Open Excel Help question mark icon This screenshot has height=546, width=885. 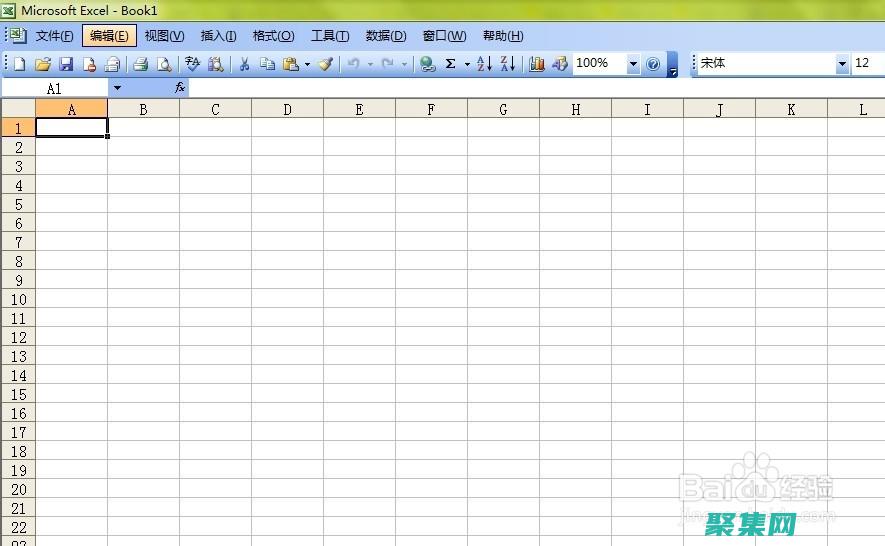[x=653, y=64]
